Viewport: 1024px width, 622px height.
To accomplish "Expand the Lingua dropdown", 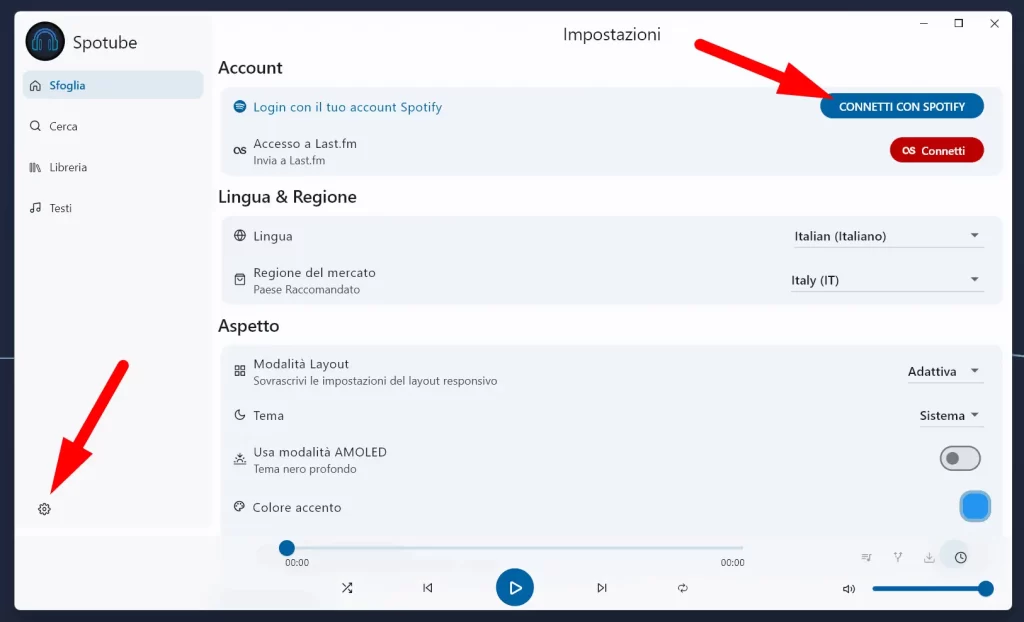I will pos(888,236).
